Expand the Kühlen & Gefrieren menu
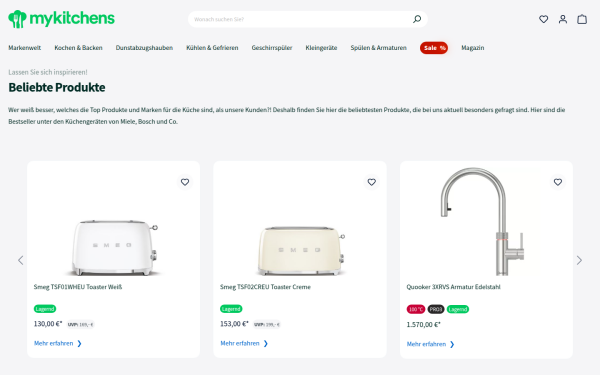The width and height of the screenshot is (600, 375). tap(212, 48)
